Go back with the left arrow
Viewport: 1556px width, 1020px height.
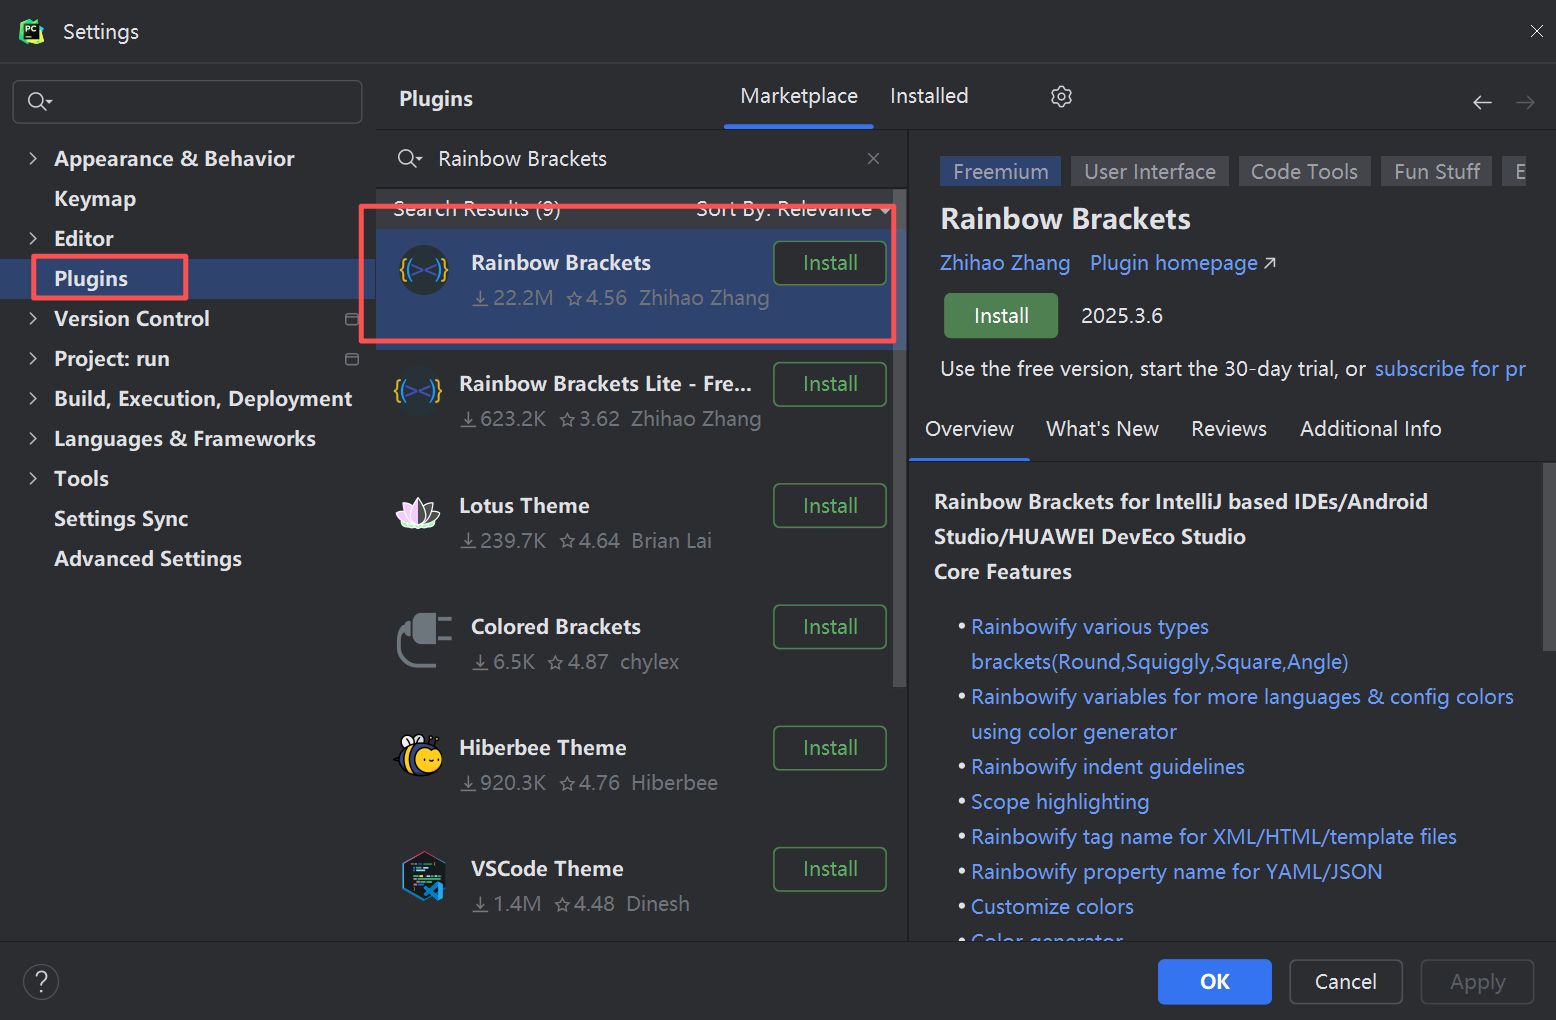1482,102
